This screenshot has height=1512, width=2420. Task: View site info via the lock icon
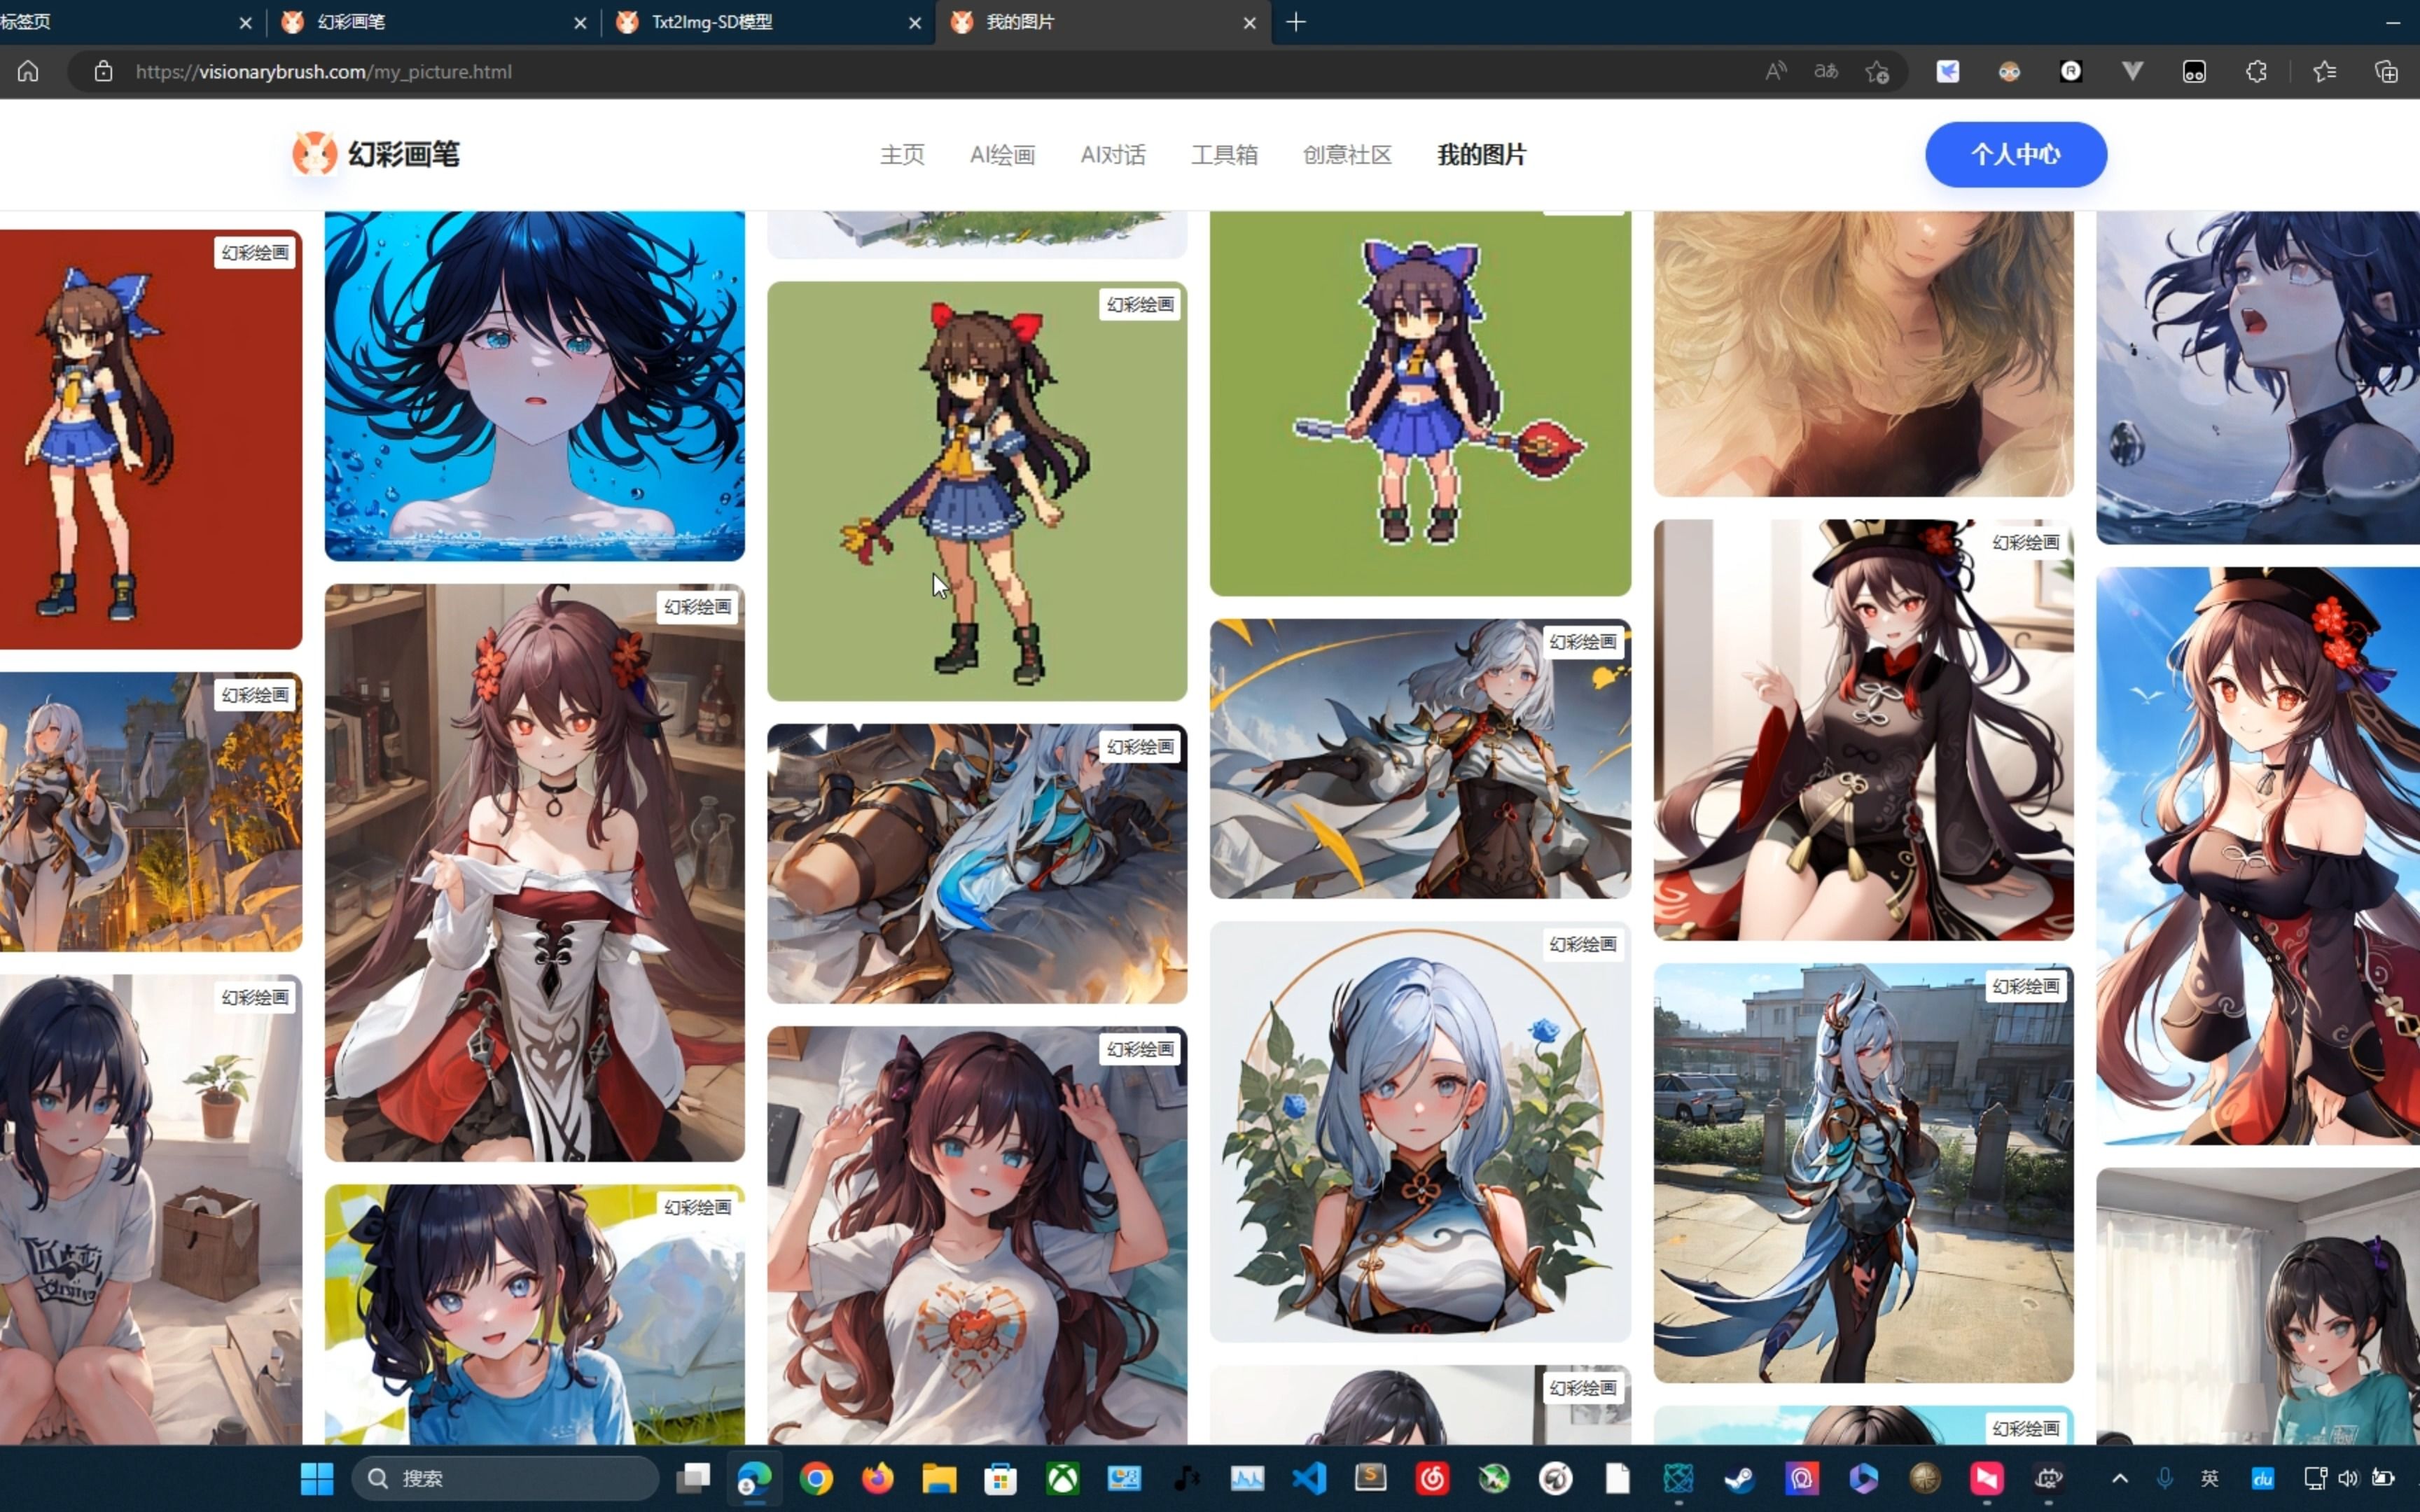click(103, 71)
